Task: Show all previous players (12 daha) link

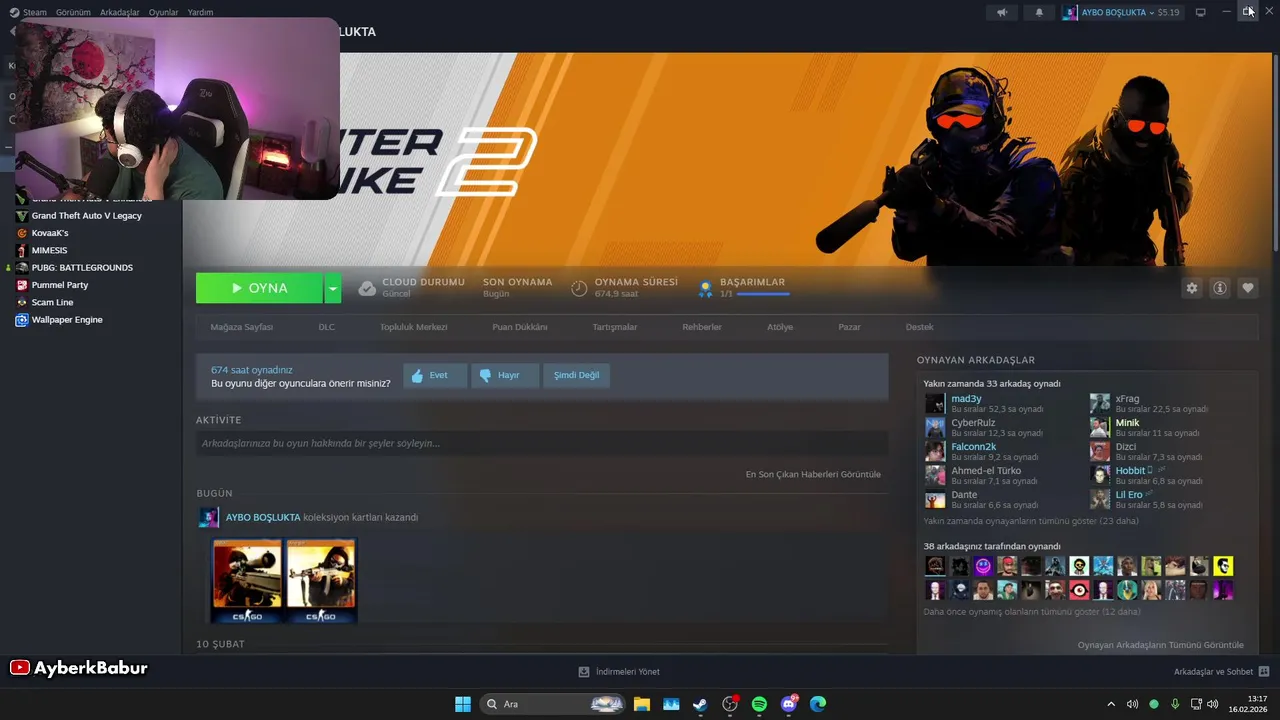Action: (1031, 611)
